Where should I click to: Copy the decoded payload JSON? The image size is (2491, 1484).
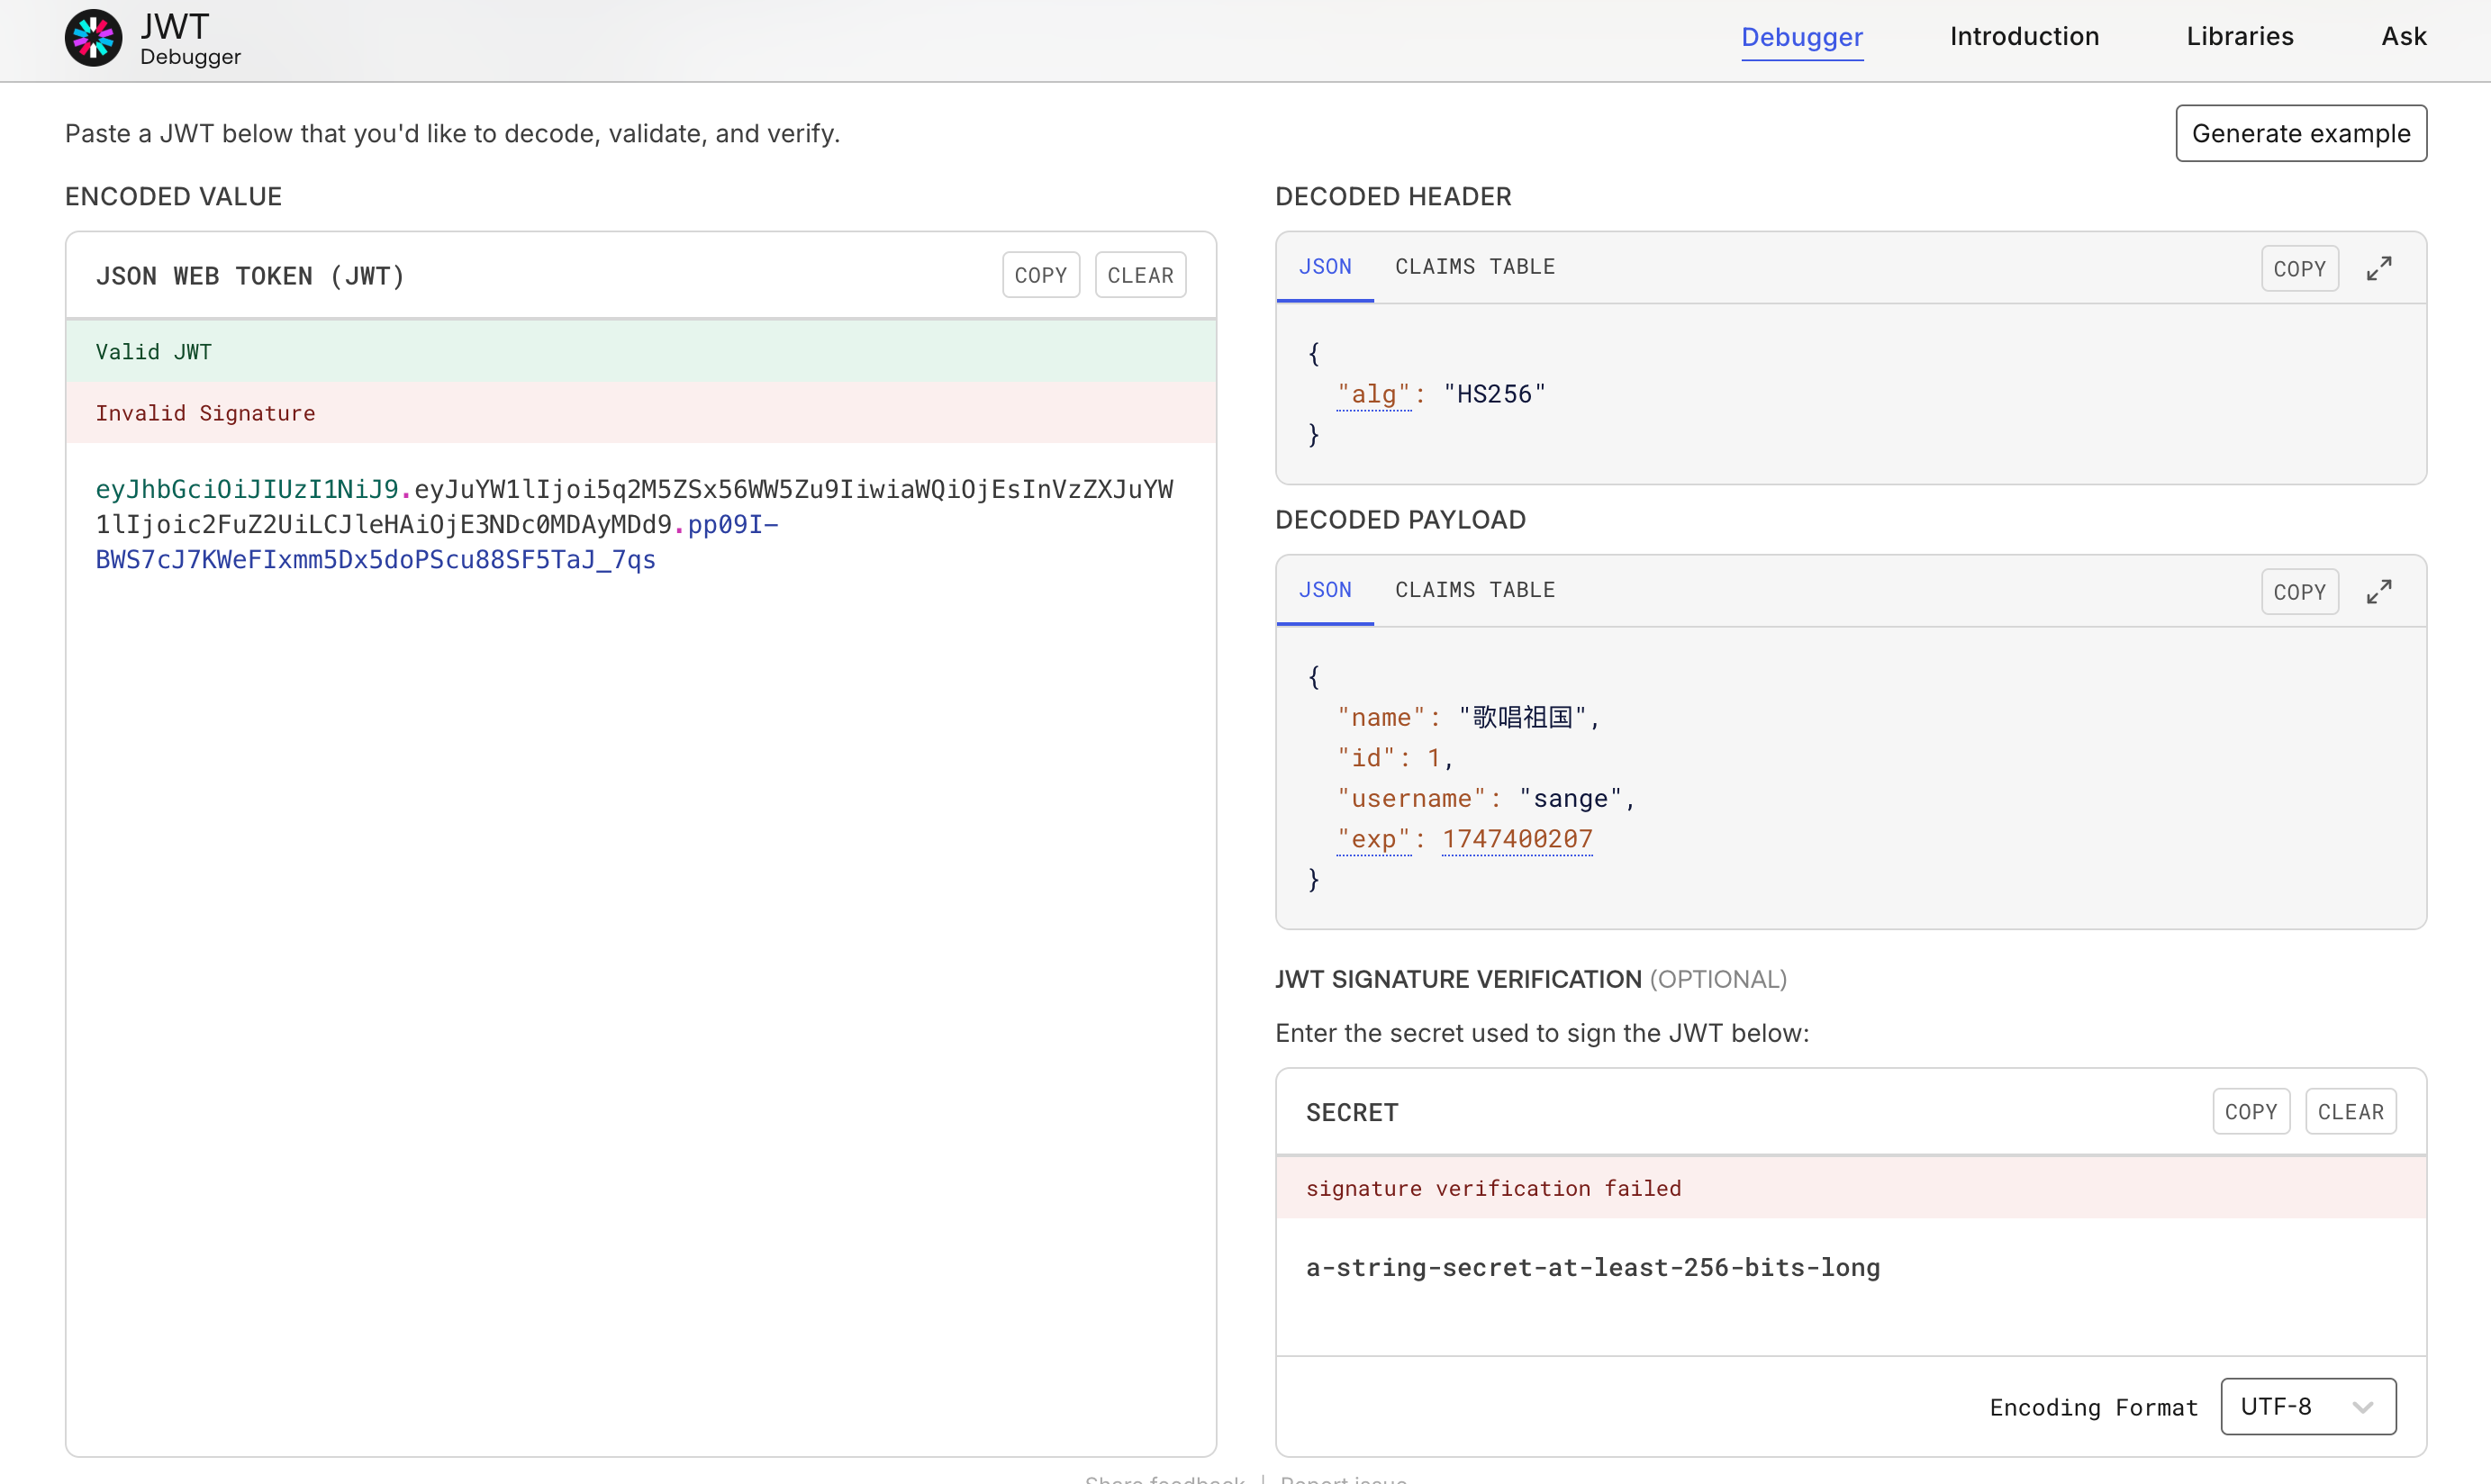[x=2299, y=591]
